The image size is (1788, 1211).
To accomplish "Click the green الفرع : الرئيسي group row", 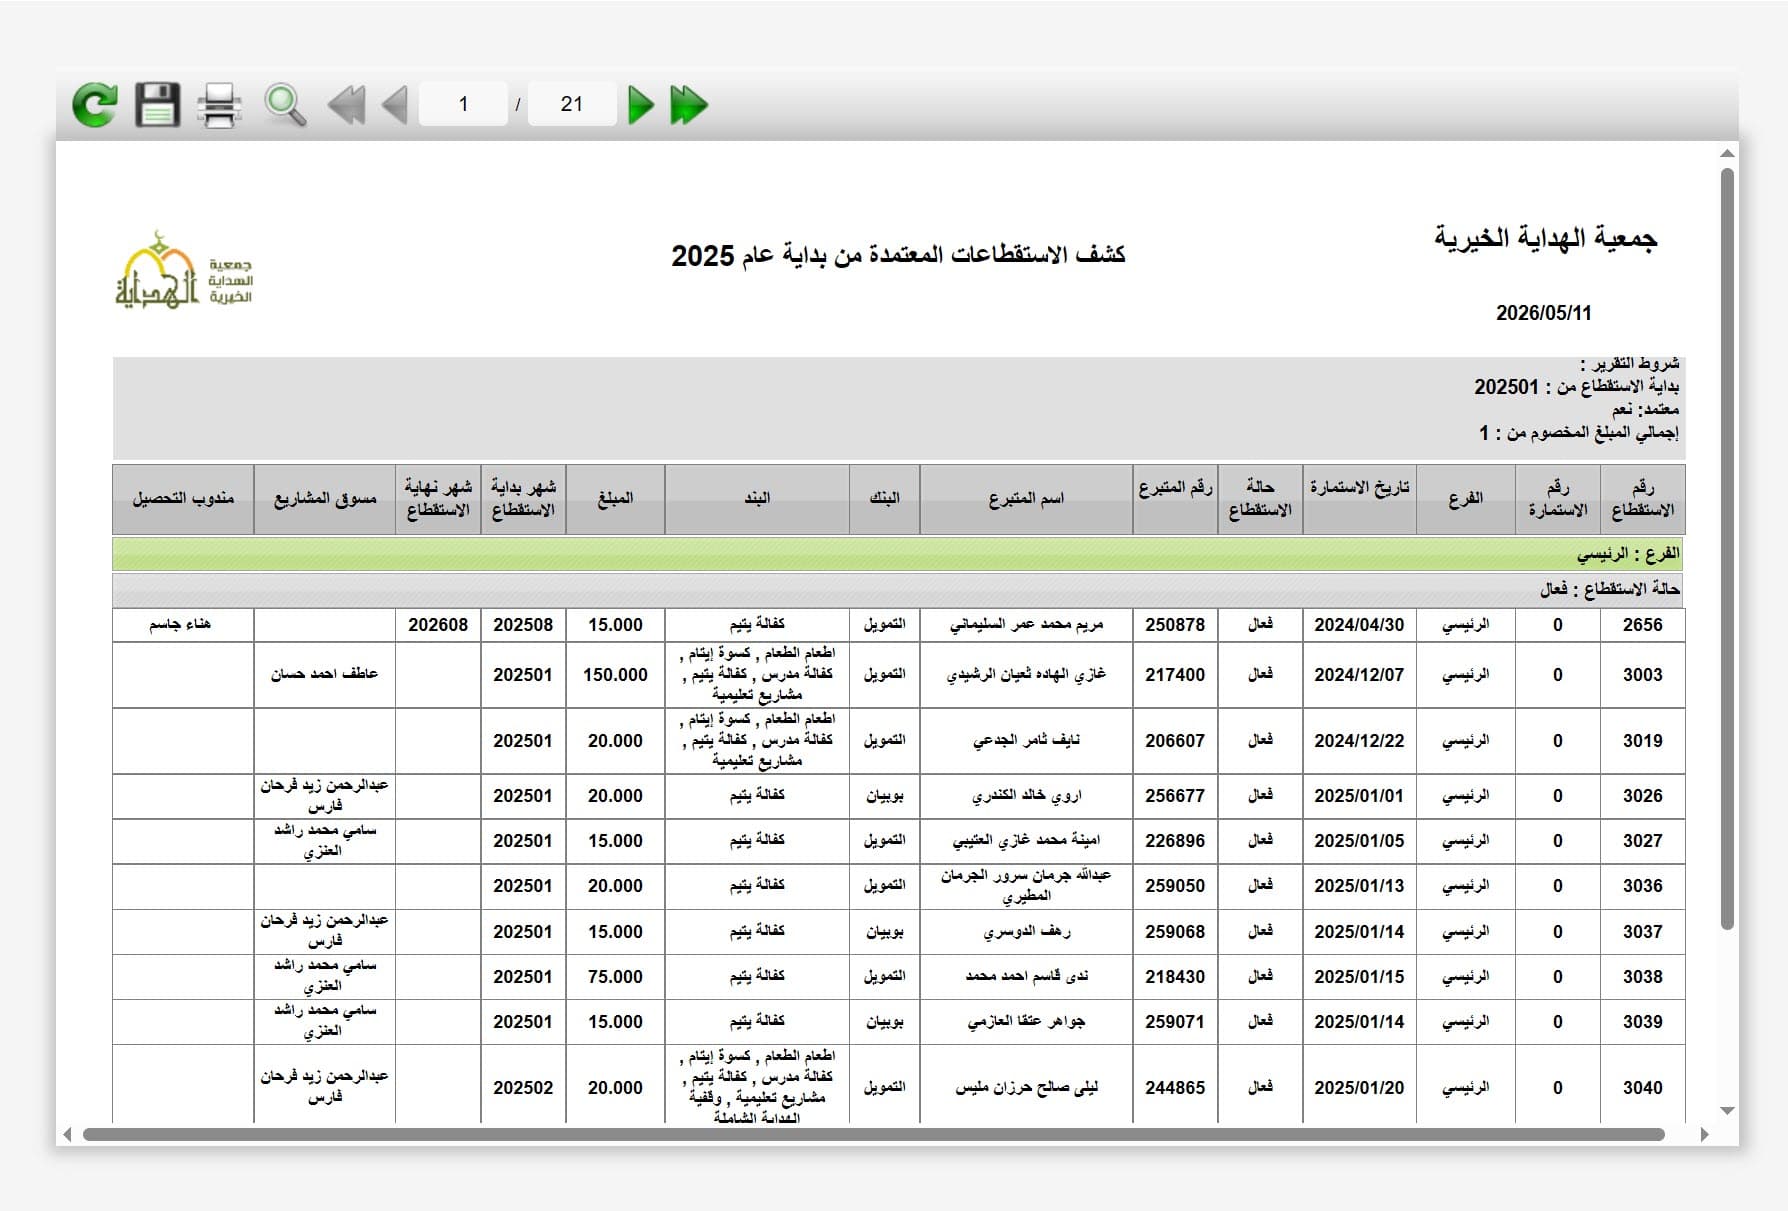I will pos(898,554).
